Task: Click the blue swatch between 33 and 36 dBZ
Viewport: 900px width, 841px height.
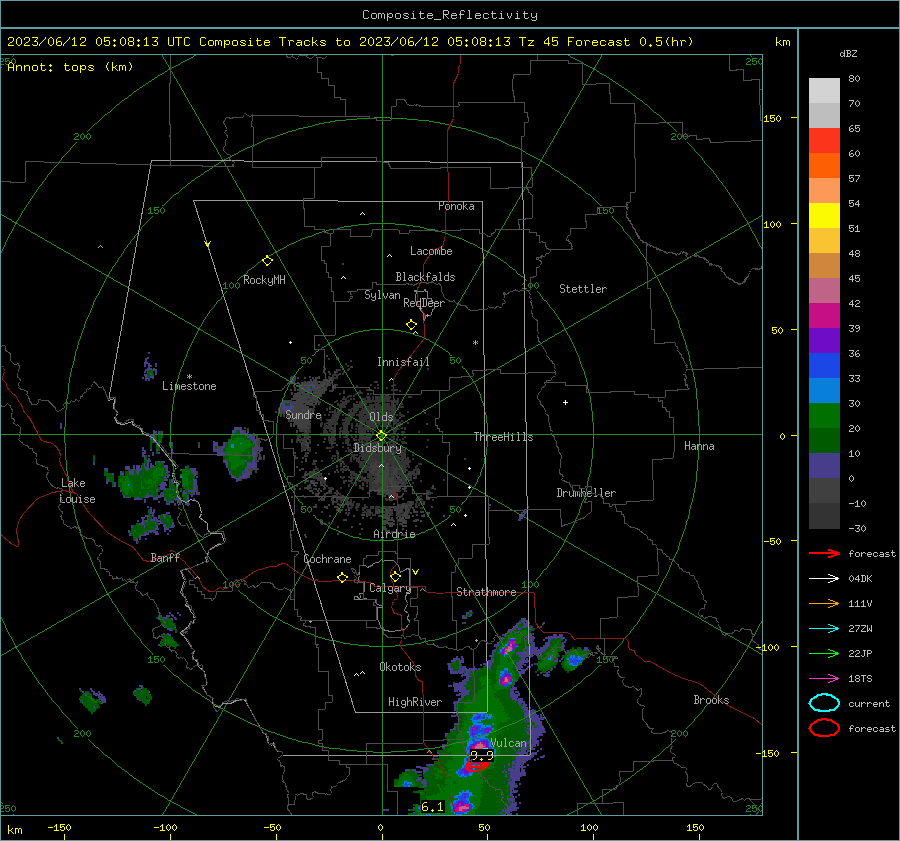Action: [x=824, y=366]
